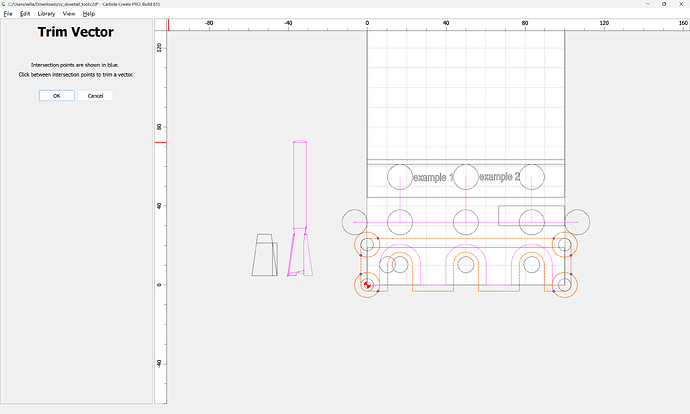Click the small rectangle right of center circle
This screenshot has width=690, height=414.
[x=532, y=216]
